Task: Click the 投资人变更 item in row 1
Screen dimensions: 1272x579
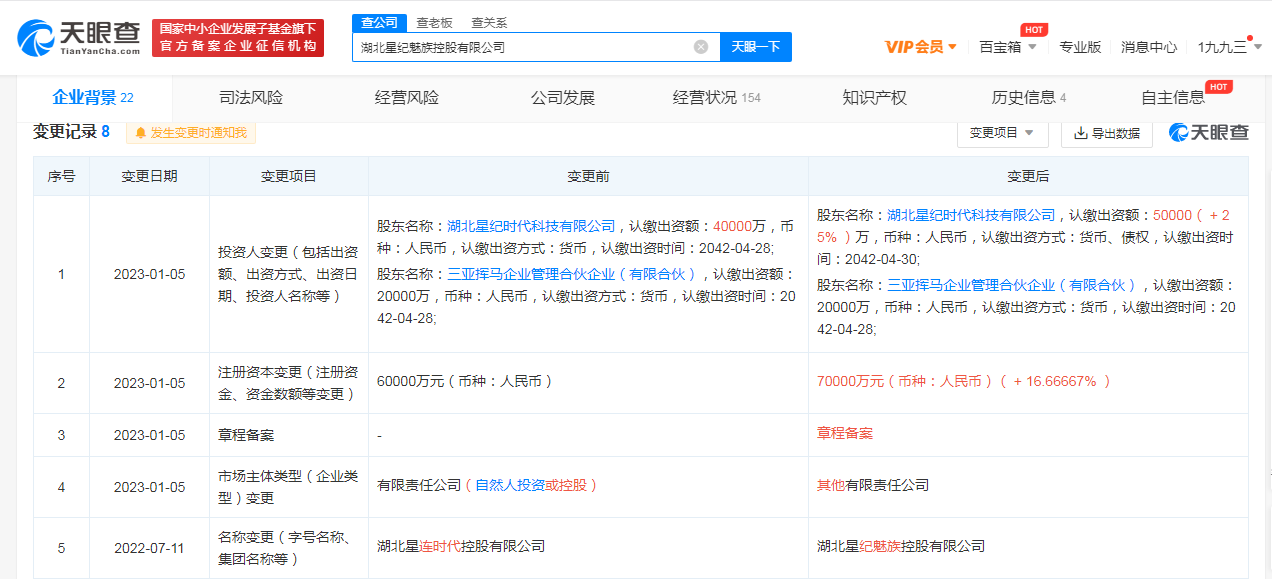Action: [288, 274]
